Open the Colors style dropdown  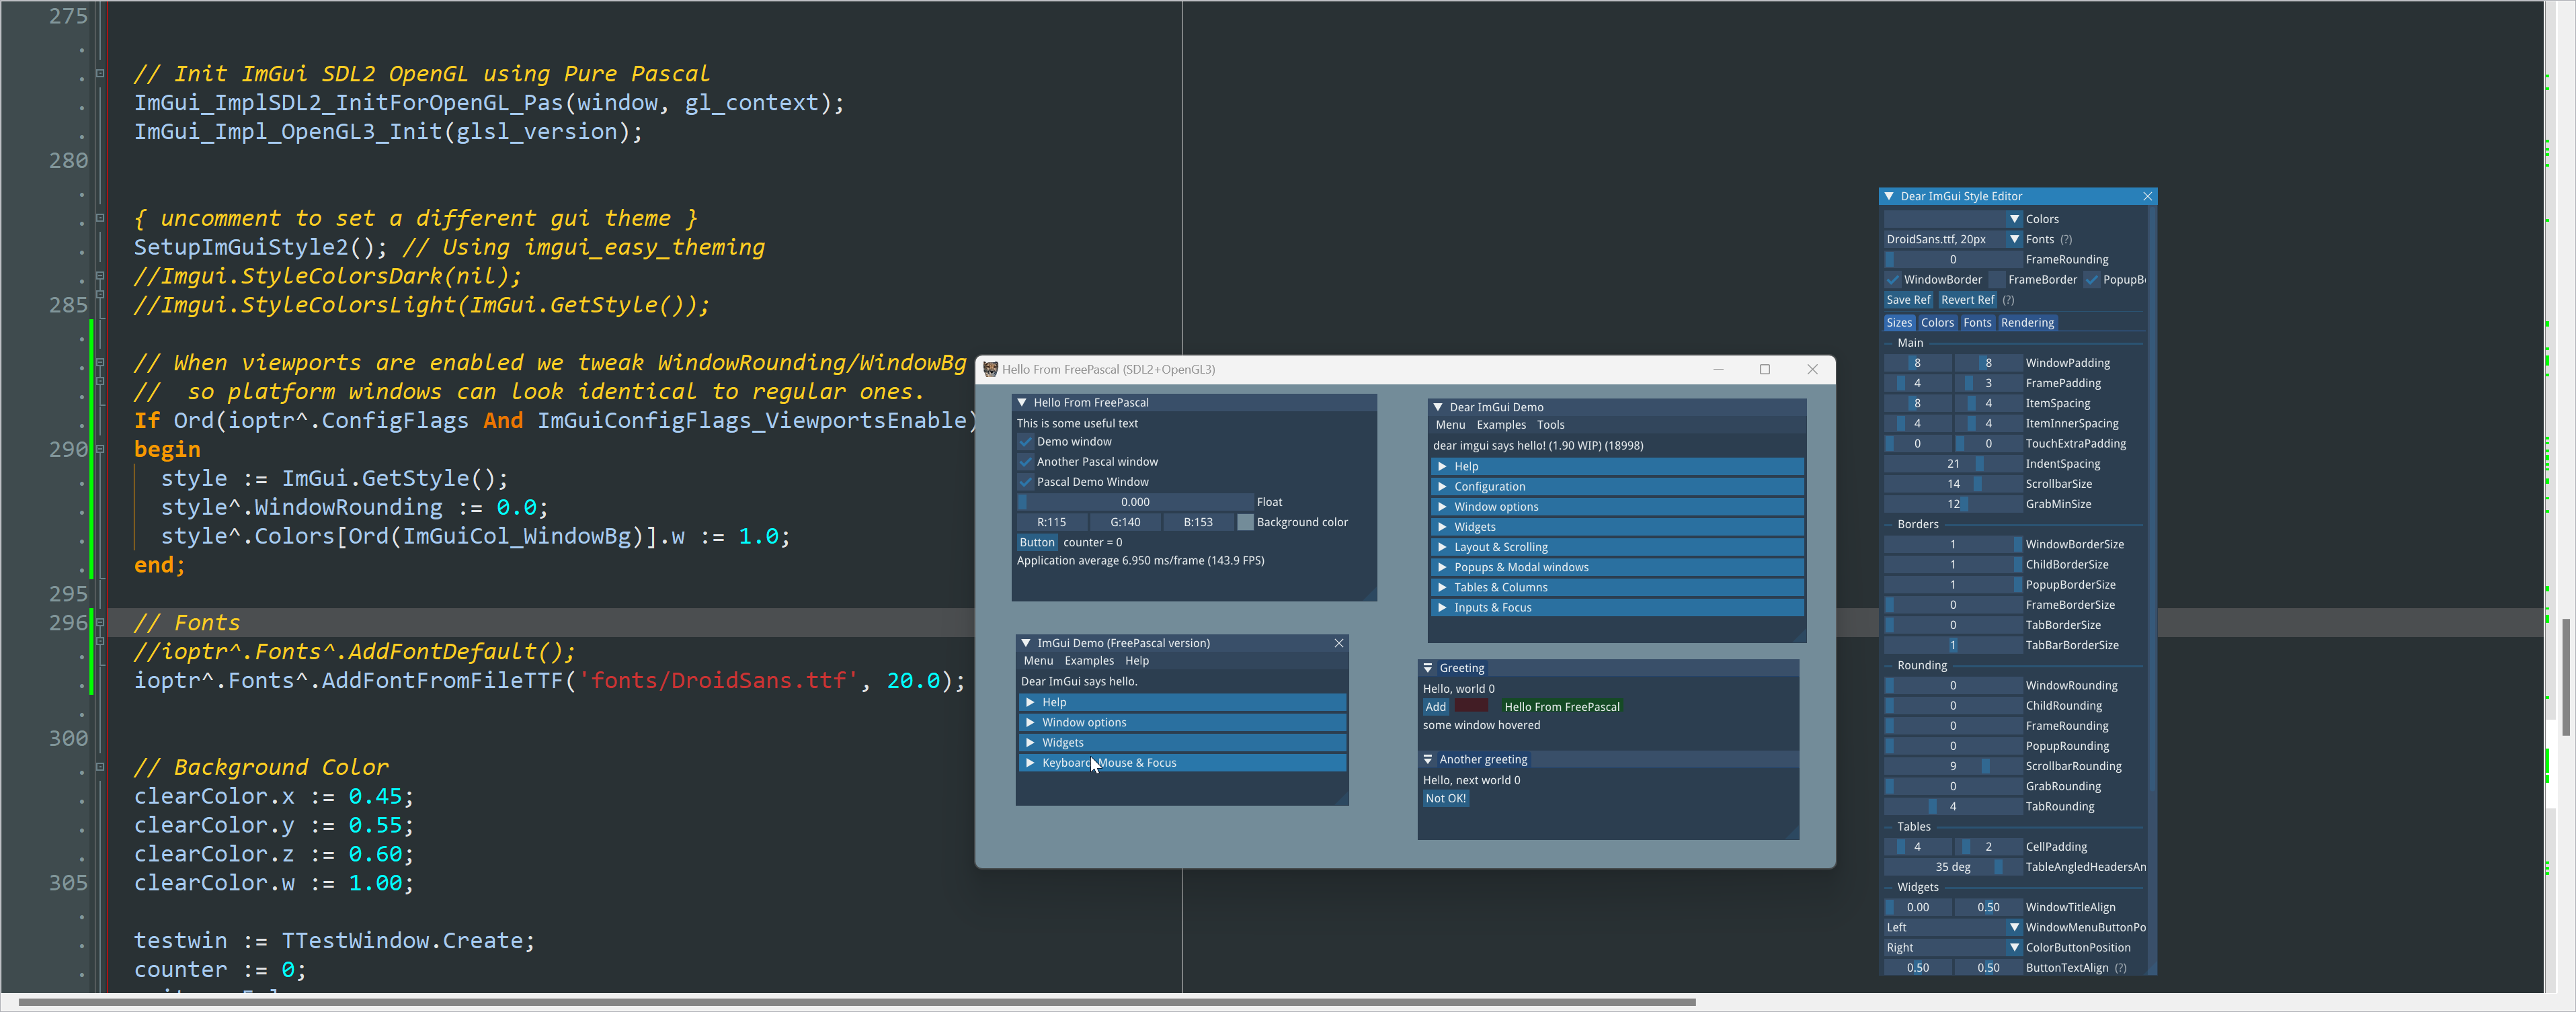coord(2015,219)
